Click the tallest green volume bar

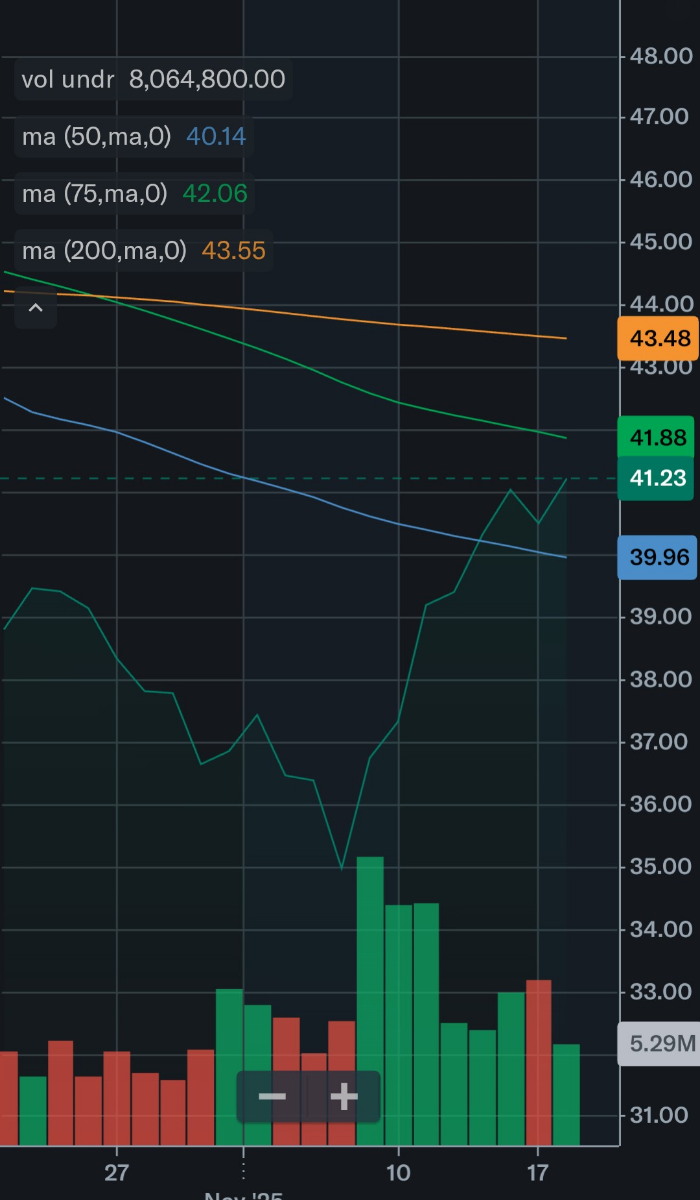click(370, 1000)
